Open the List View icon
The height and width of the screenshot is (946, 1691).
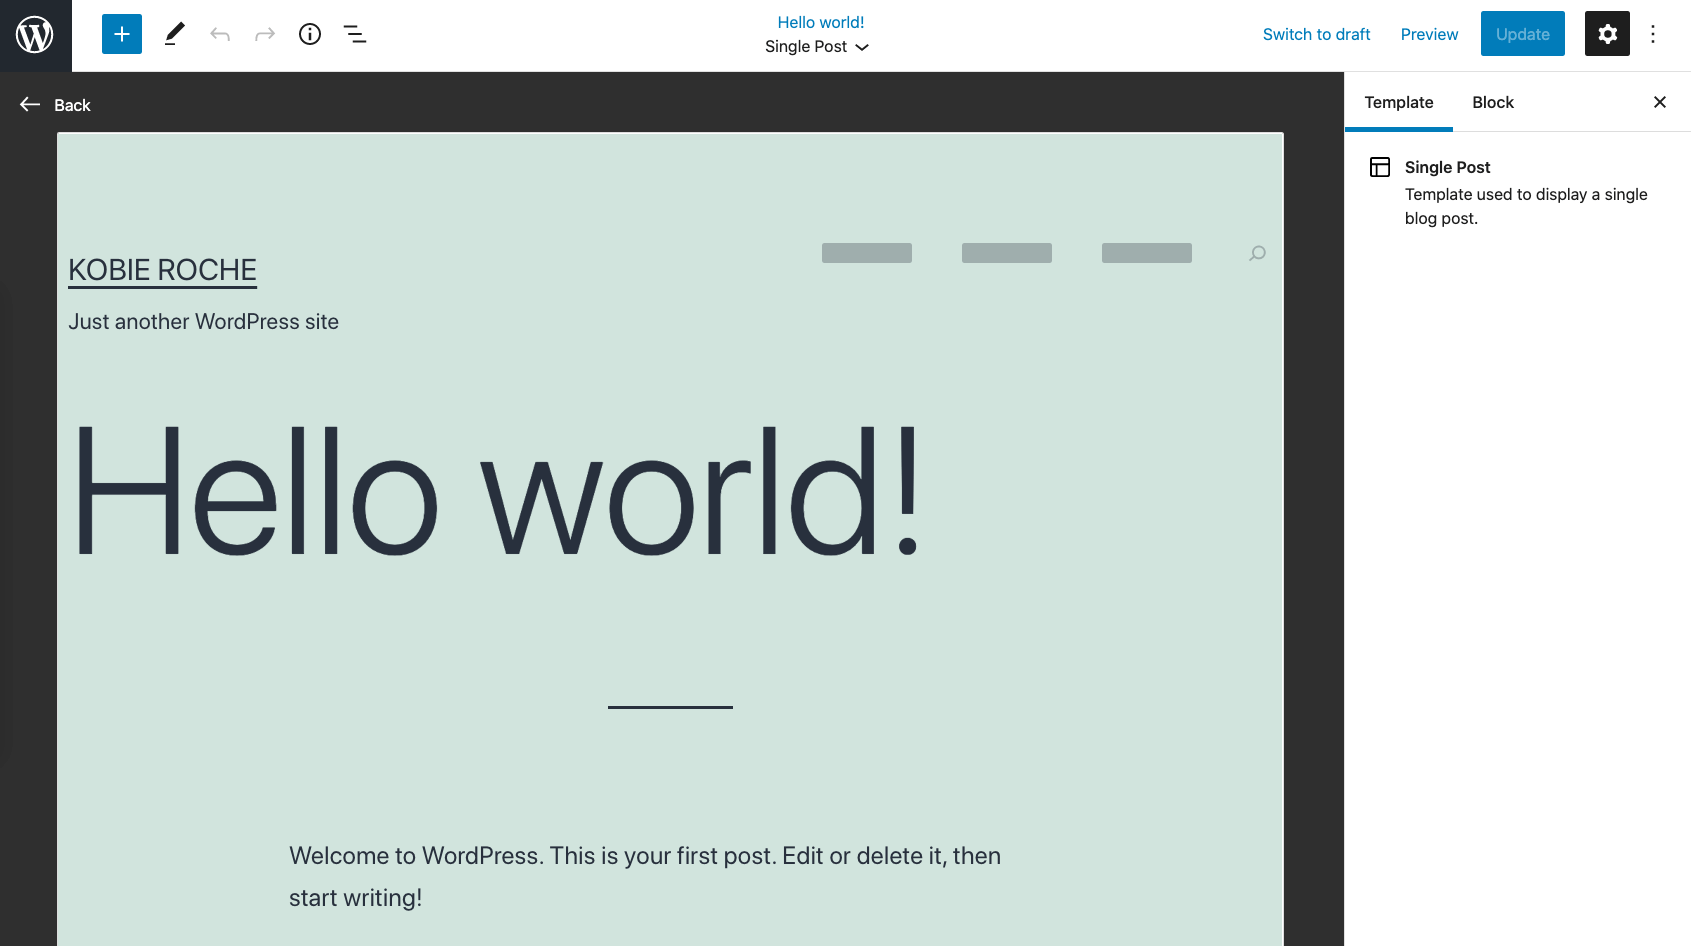click(355, 34)
